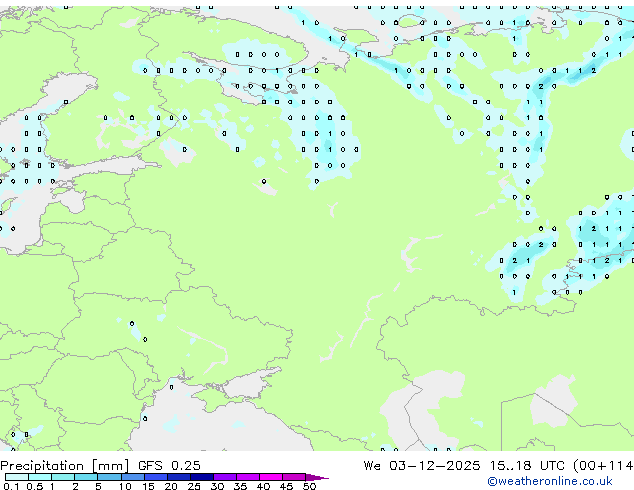Screen dimensions: 634x490
Task: Pick the legend swatch between 0.1 and 0.5
Action: pyautogui.click(x=17, y=477)
